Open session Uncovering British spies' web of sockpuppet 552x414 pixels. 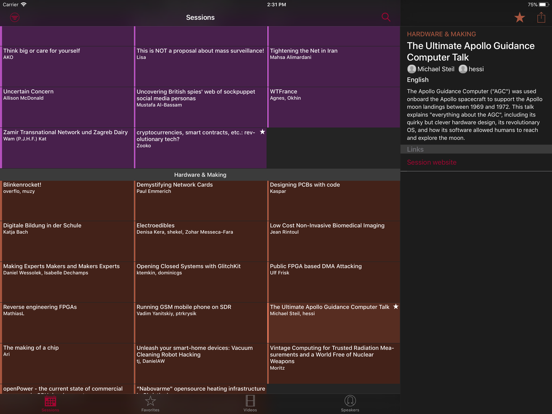pyautogui.click(x=200, y=107)
